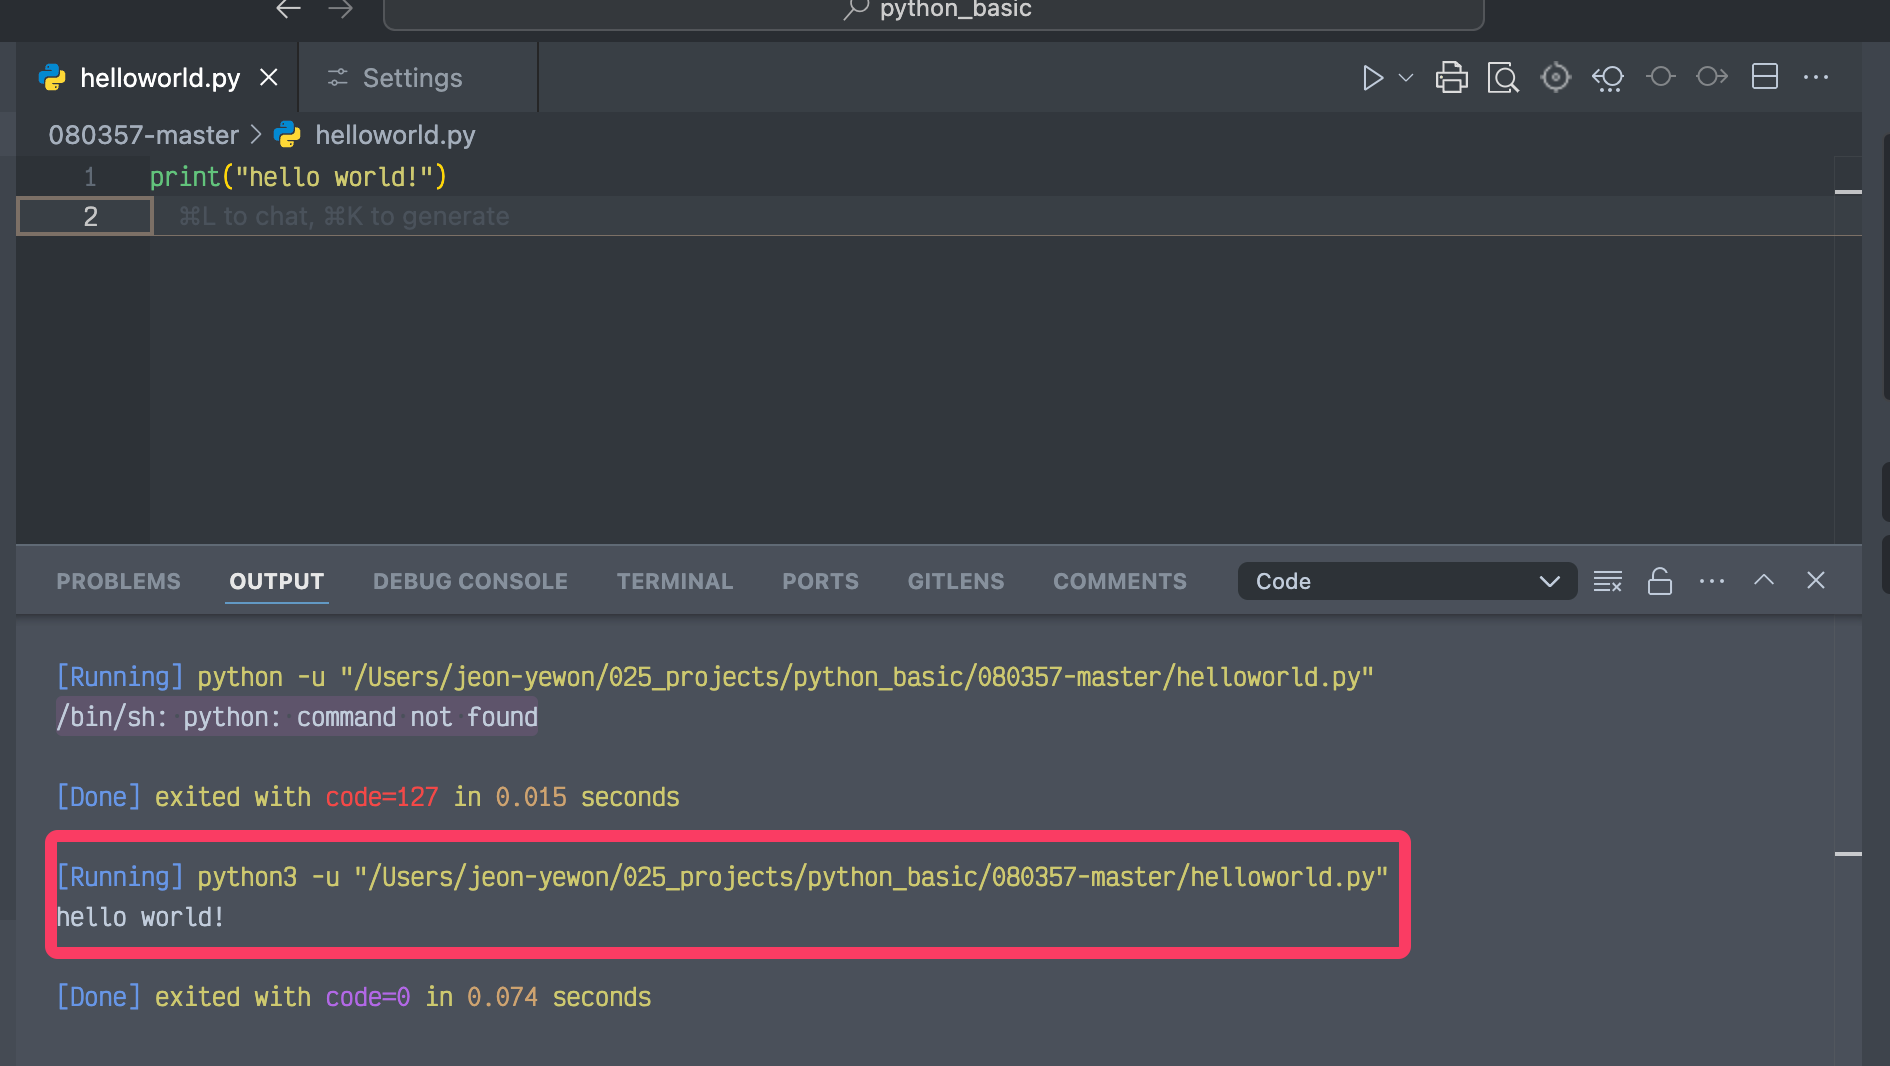Open the PORTS panel tab
The image size is (1890, 1066).
pyautogui.click(x=820, y=581)
